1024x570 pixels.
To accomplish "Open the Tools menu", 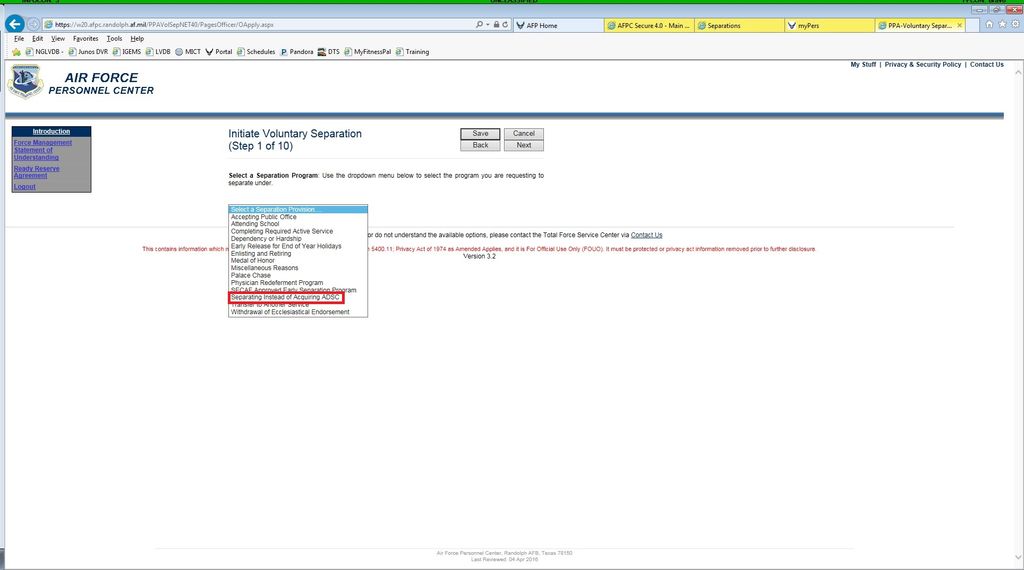I will point(114,39).
